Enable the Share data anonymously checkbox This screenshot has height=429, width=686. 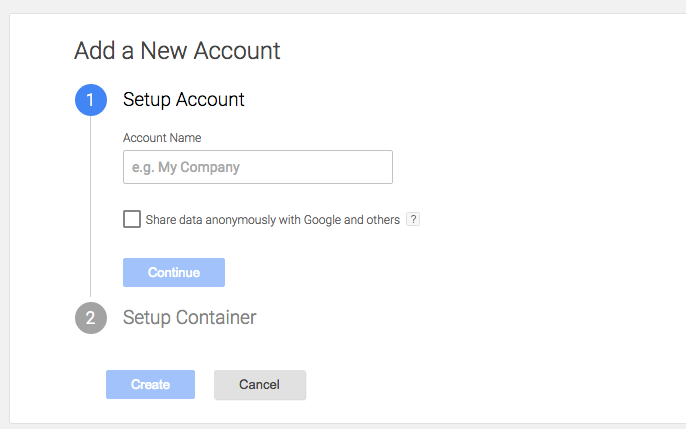(x=132, y=219)
